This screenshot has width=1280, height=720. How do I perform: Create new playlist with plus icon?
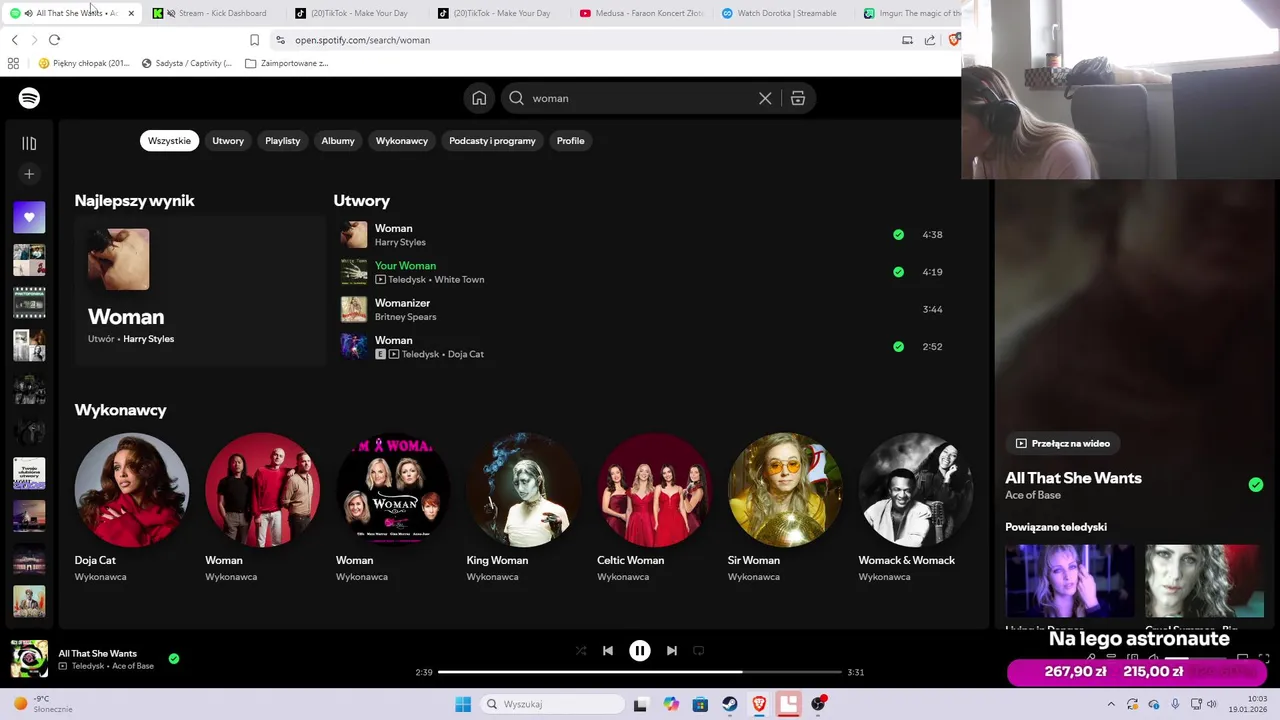click(x=29, y=174)
